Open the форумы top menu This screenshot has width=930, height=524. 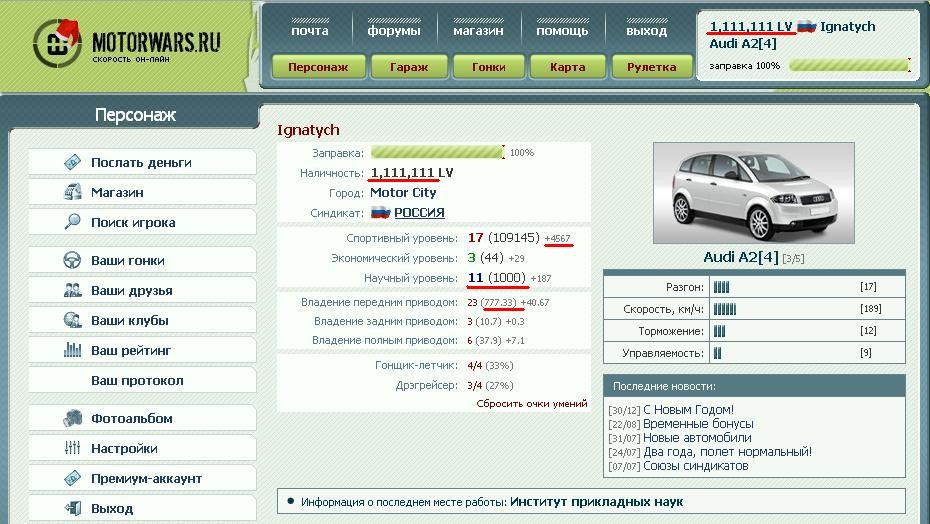click(394, 30)
